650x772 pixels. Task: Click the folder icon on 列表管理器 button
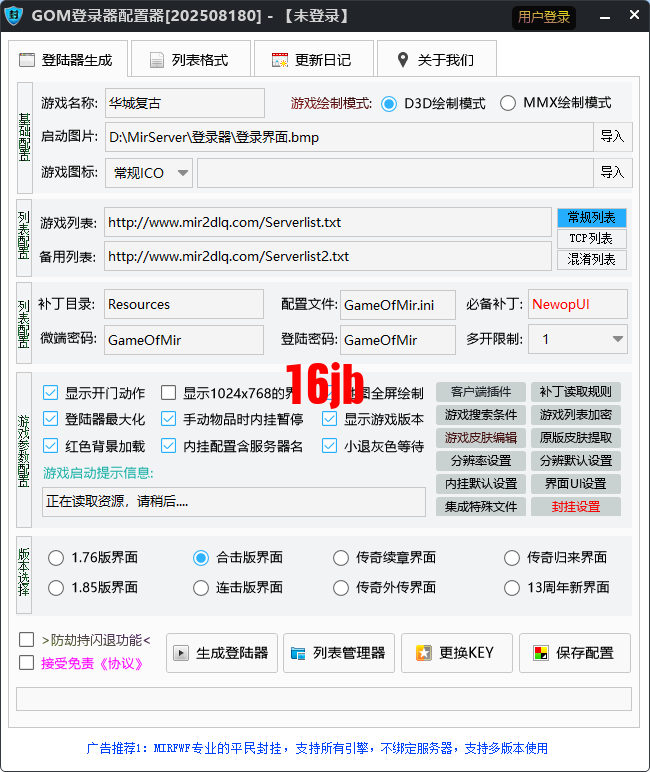coord(298,653)
